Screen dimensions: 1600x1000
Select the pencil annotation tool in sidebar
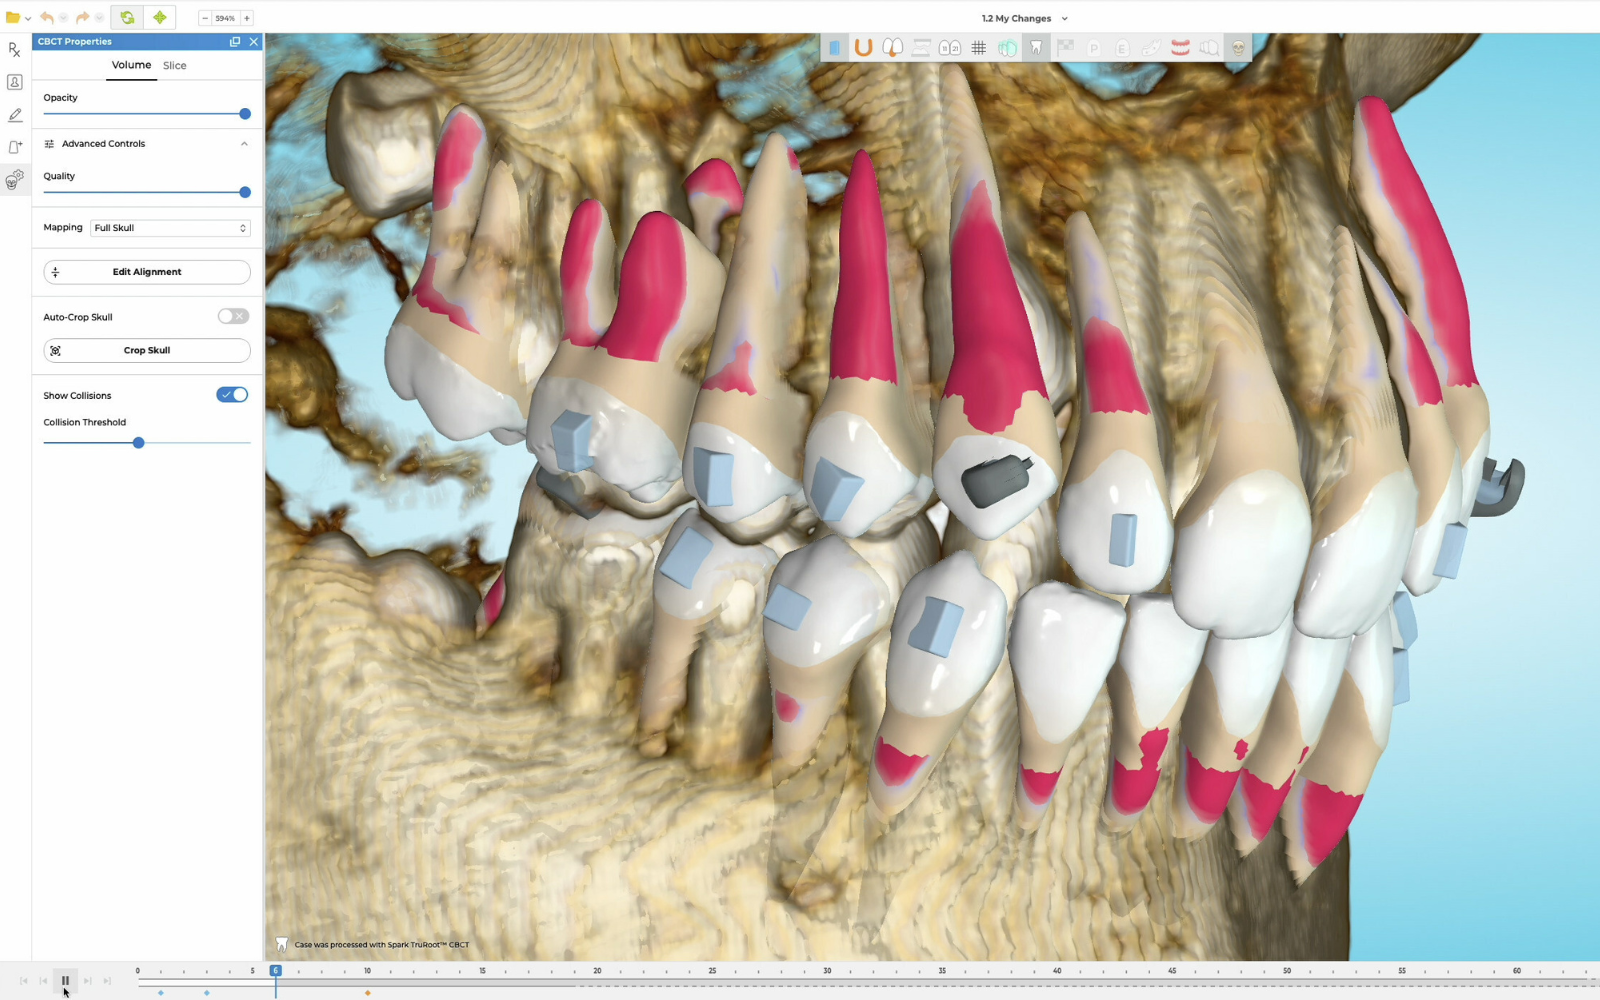[x=14, y=115]
